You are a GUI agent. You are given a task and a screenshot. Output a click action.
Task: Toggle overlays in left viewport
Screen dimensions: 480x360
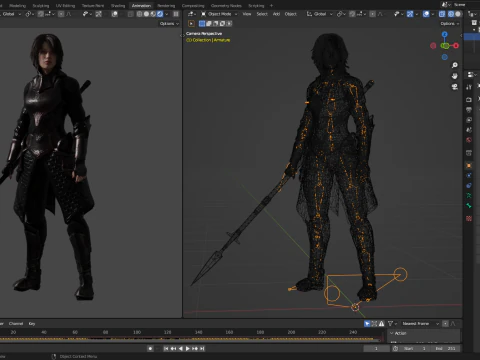tap(114, 14)
